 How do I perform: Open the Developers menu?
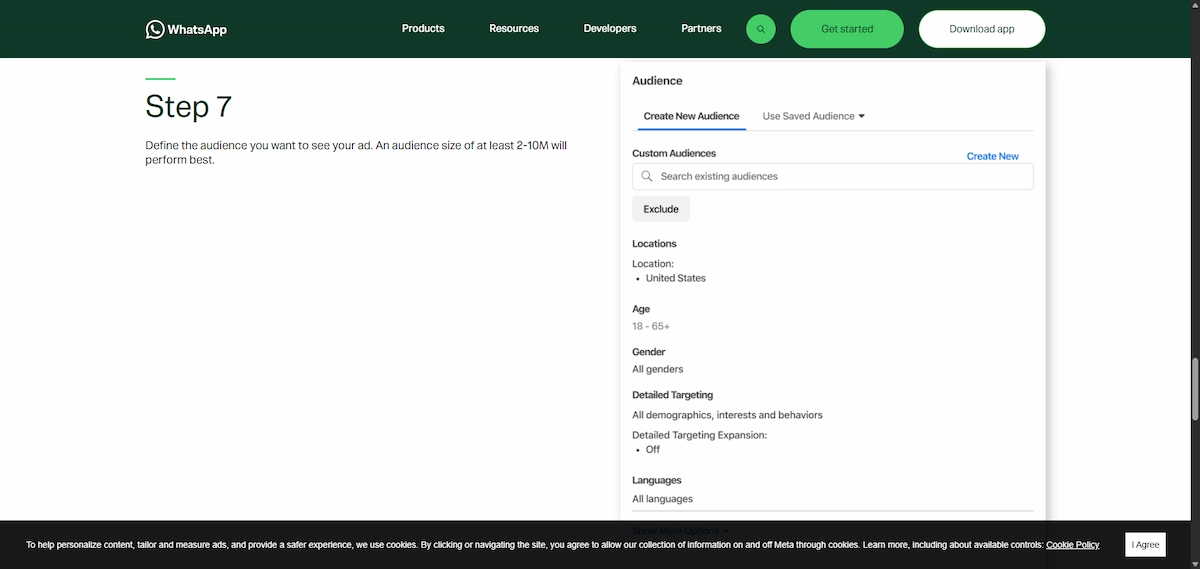point(610,29)
